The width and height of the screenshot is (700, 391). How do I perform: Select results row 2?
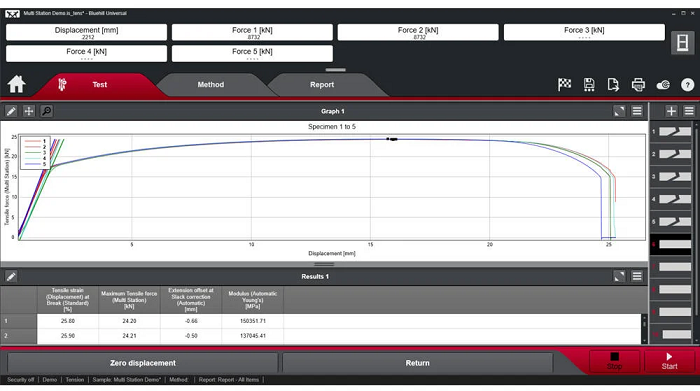tap(321, 336)
